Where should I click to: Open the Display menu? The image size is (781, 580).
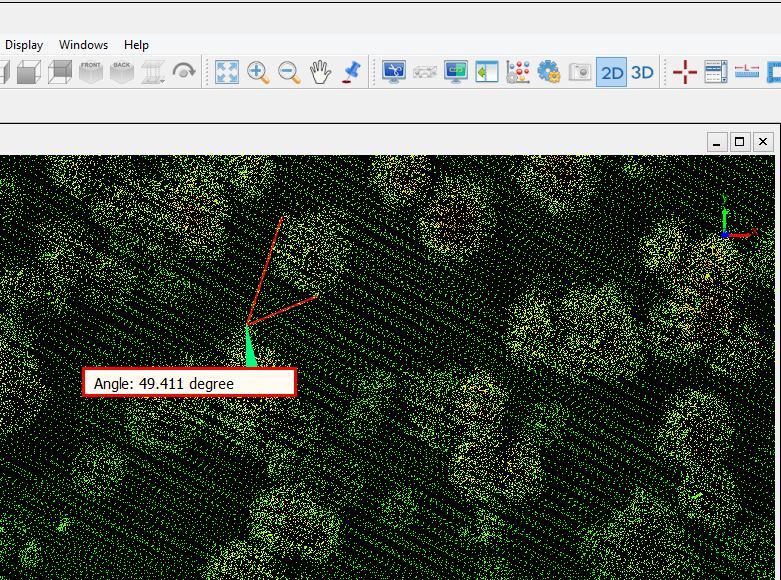[x=24, y=45]
